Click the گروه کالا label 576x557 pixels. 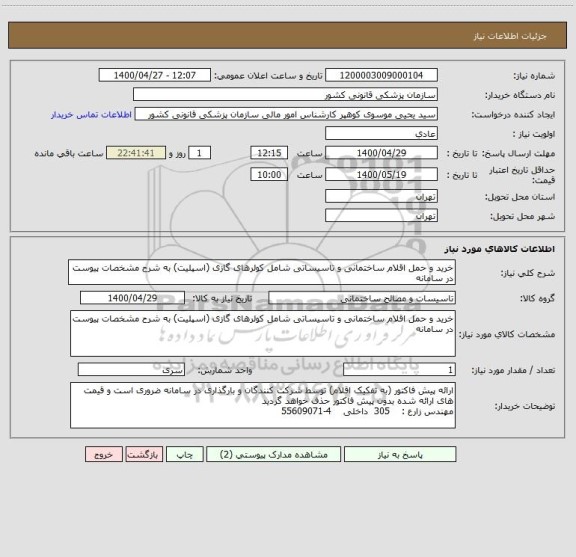pyautogui.click(x=537, y=298)
